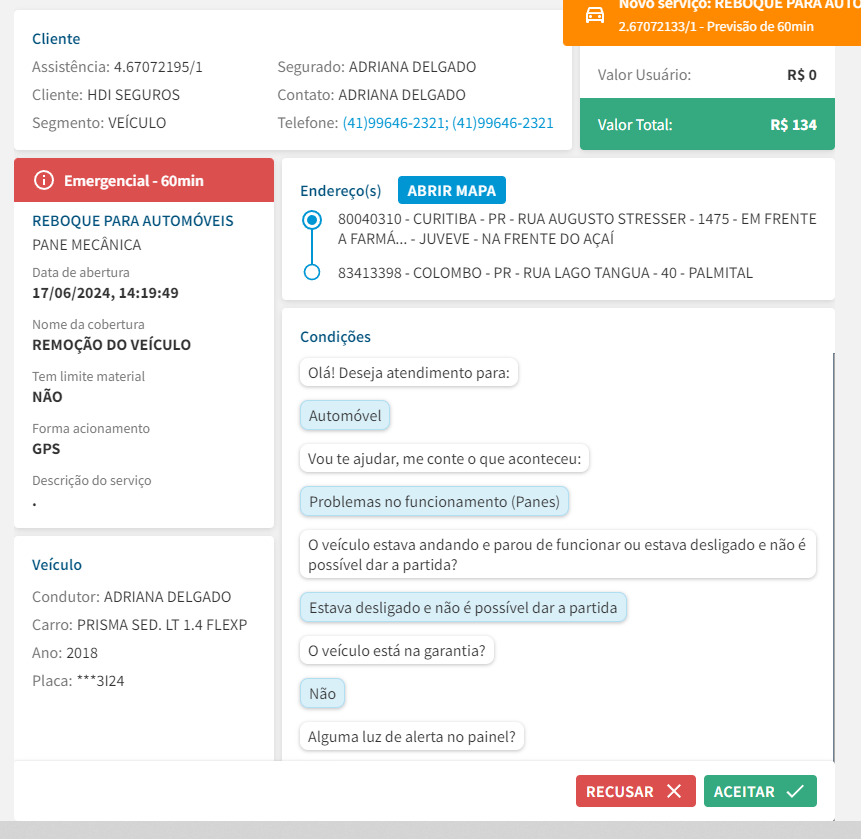Image resolution: width=861 pixels, height=839 pixels.
Task: Click the Condições panel scrollbar
Action: pos(834,557)
